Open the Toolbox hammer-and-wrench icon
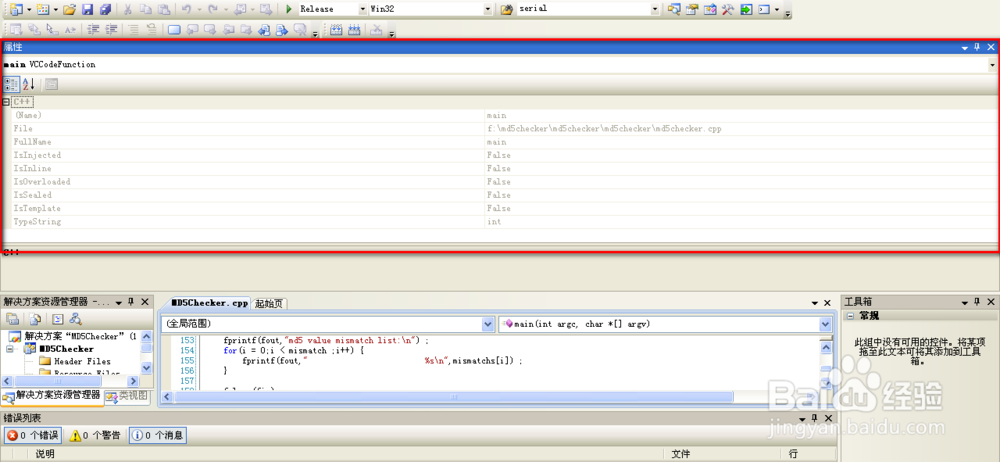 tap(728, 9)
